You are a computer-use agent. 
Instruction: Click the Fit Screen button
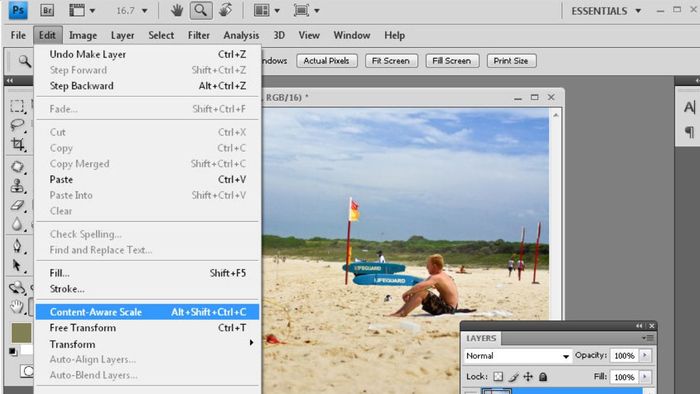point(391,61)
